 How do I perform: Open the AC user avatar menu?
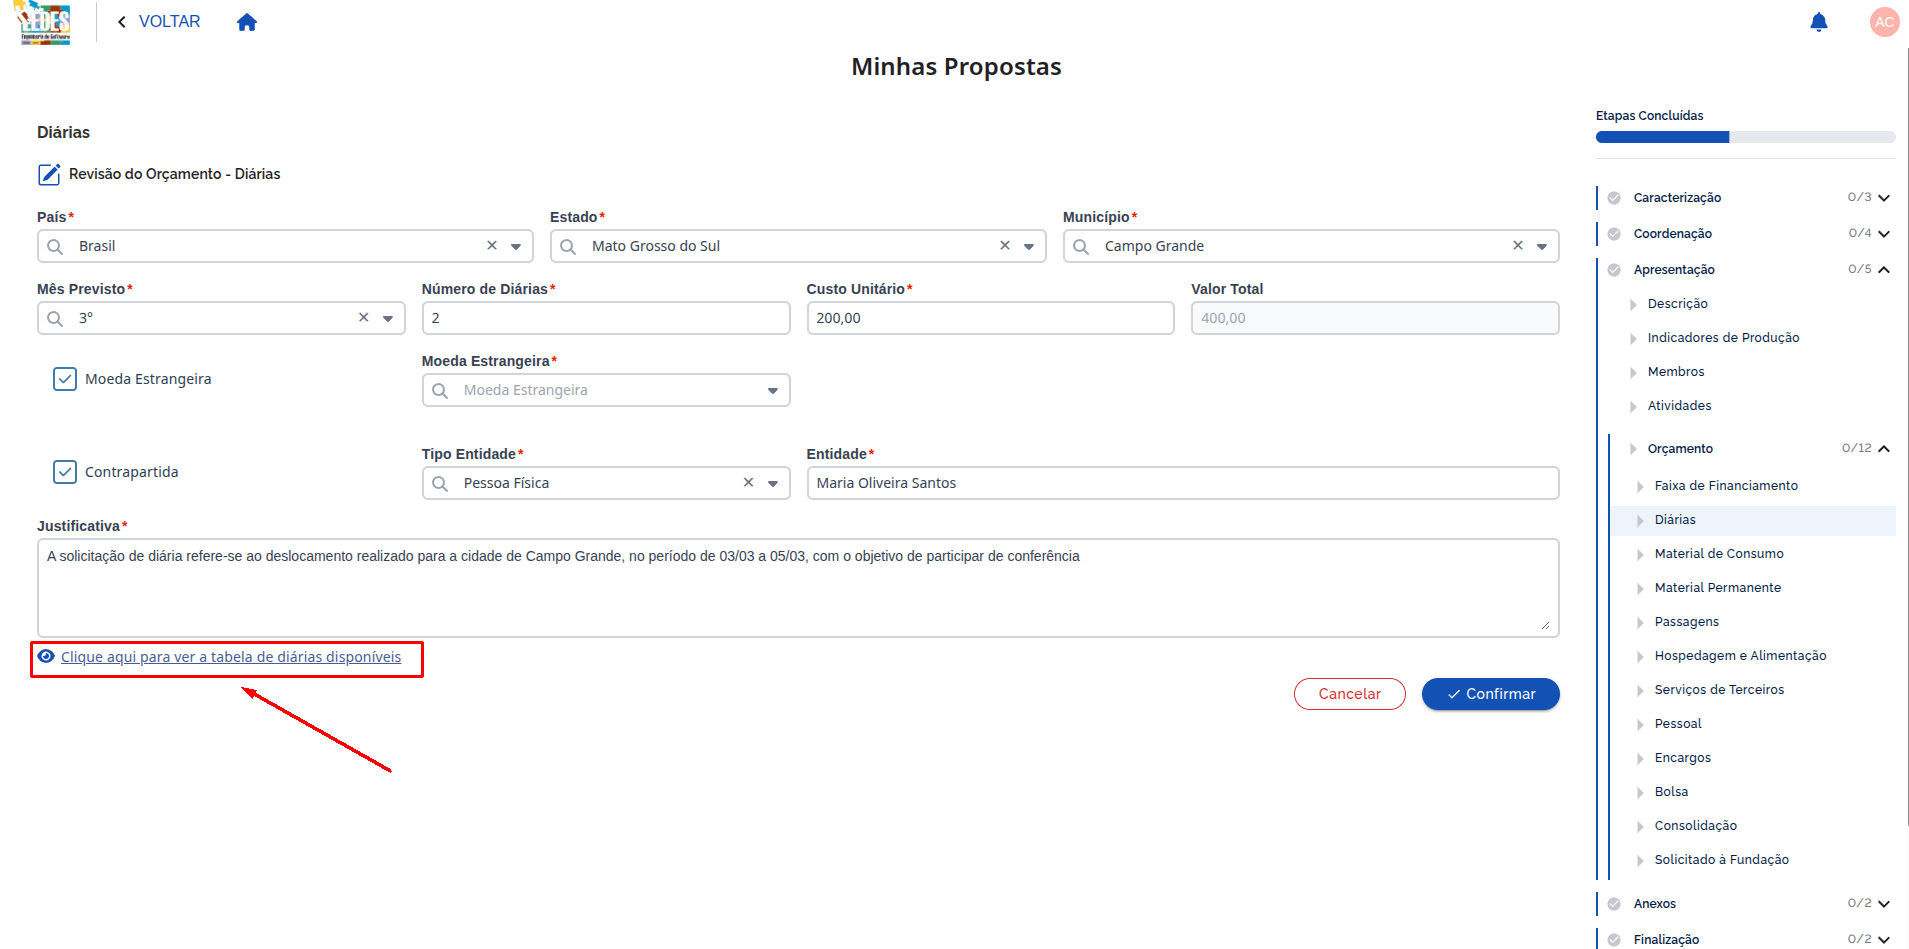pos(1884,22)
